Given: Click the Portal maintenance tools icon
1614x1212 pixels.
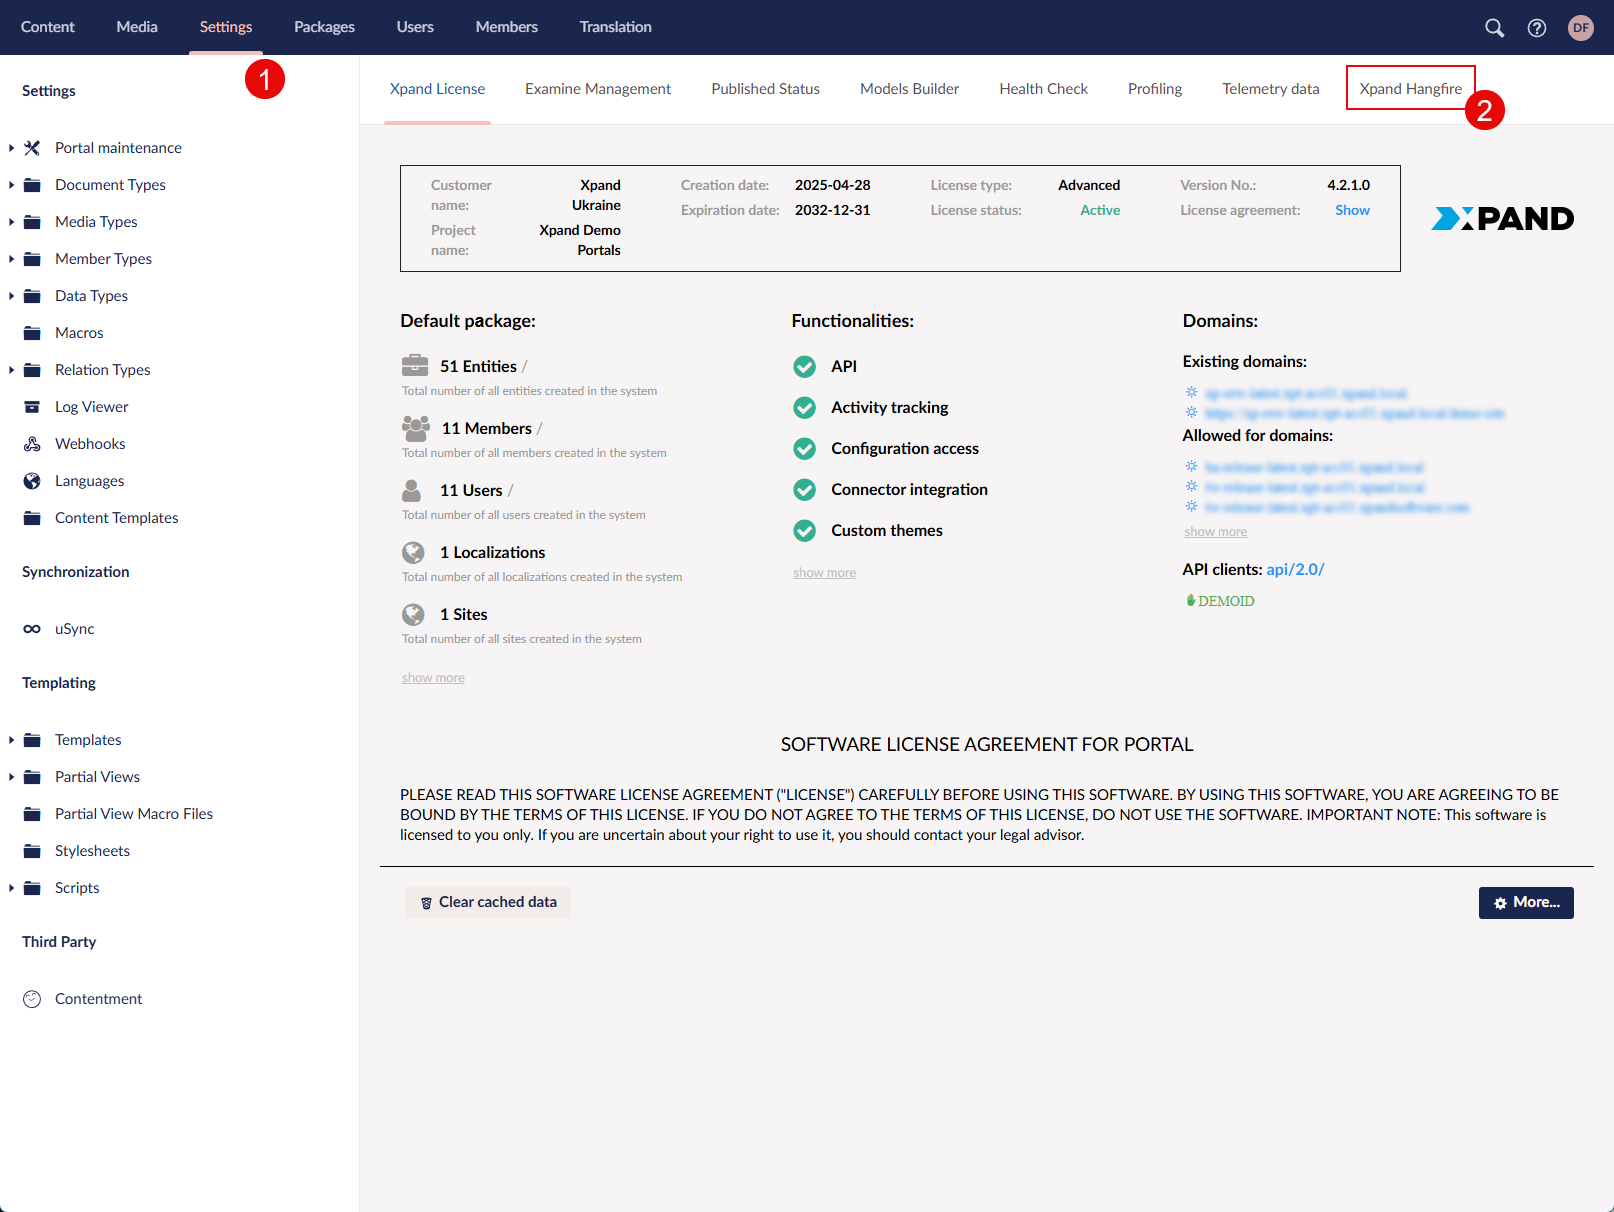Looking at the screenshot, I should (32, 148).
